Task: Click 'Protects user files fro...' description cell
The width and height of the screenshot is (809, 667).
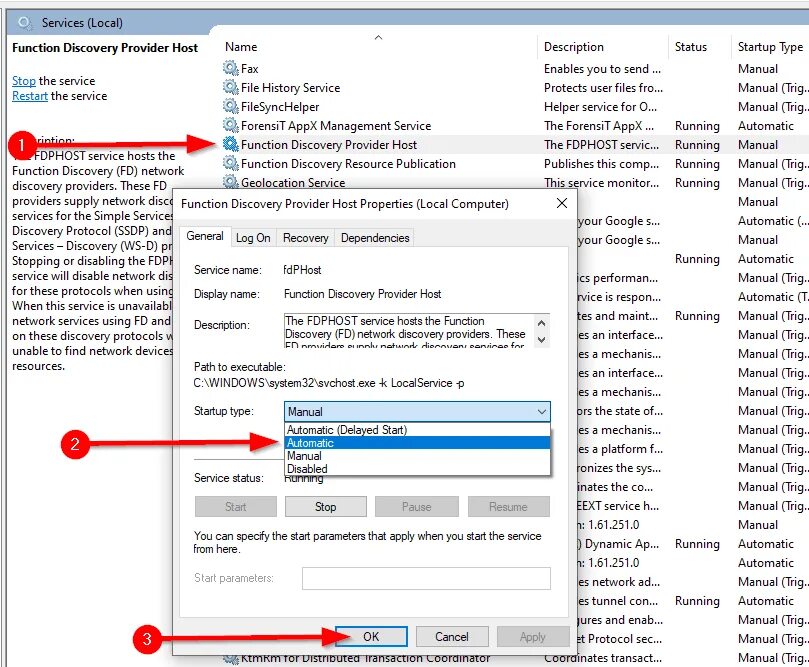Action: tap(603, 88)
